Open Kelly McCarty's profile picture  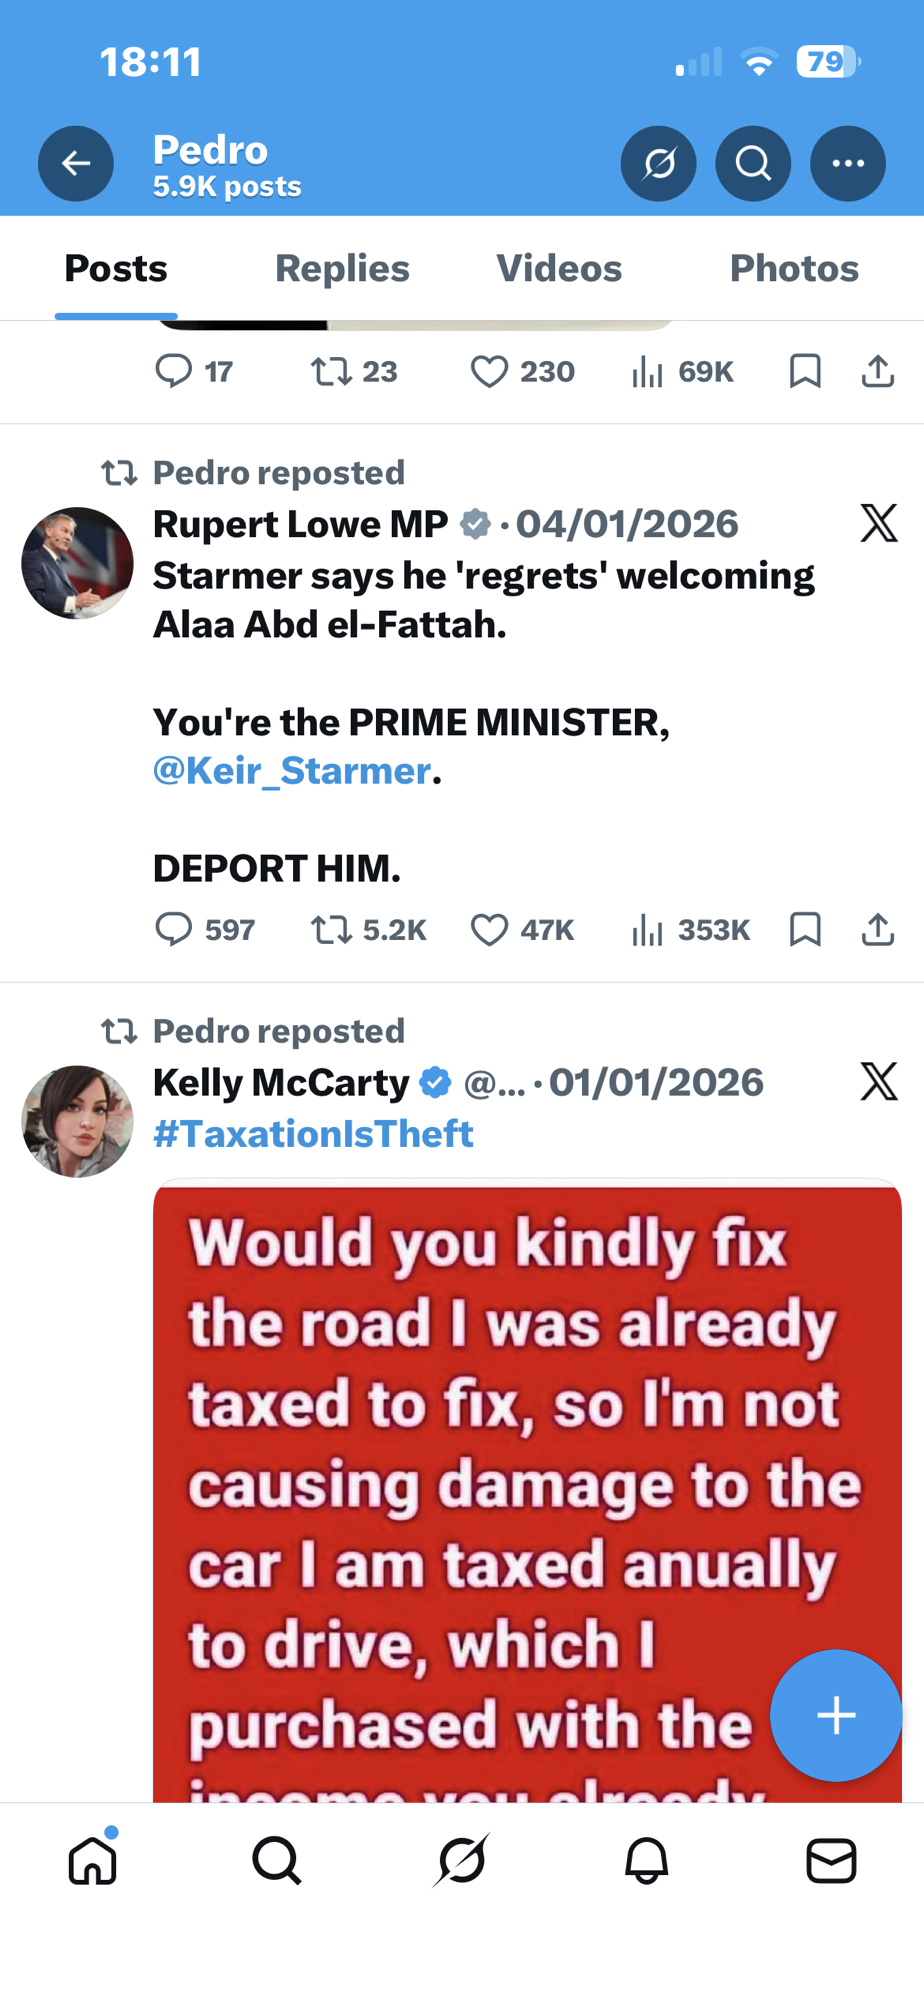[x=78, y=1121]
